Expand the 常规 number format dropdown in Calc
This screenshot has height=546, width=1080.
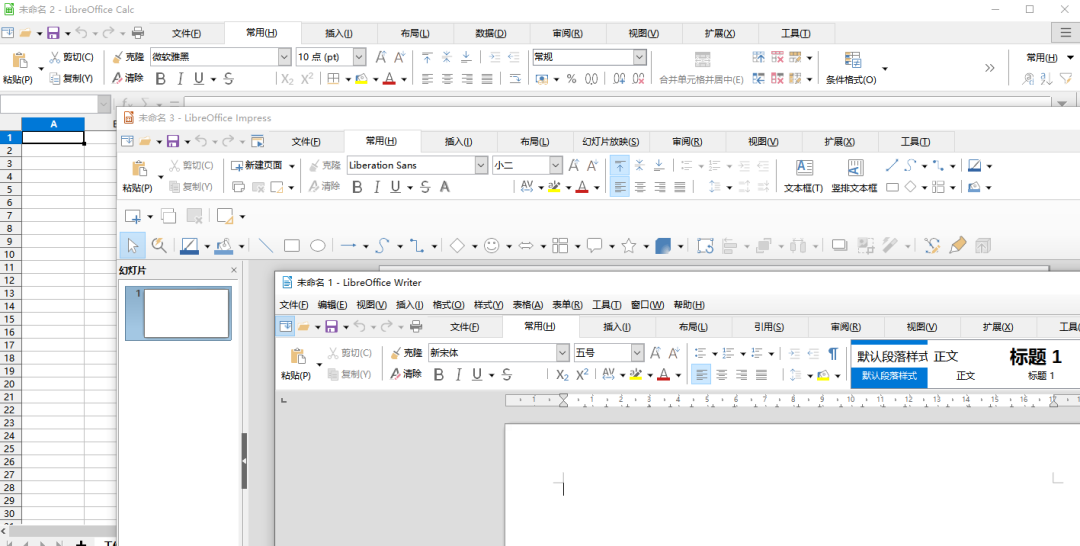(639, 57)
